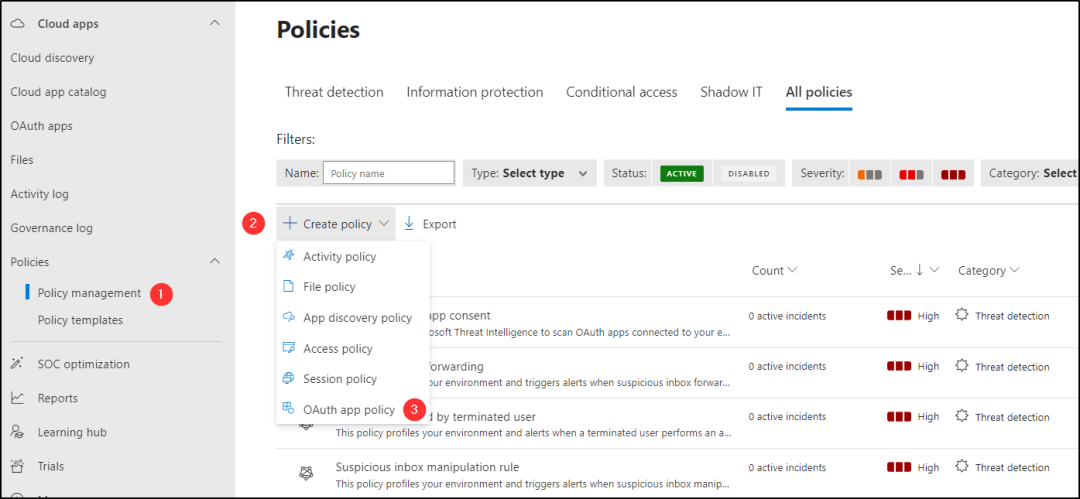Toggle the ACTIVE status filter
Viewport: 1080px width, 499px height.
[682, 174]
